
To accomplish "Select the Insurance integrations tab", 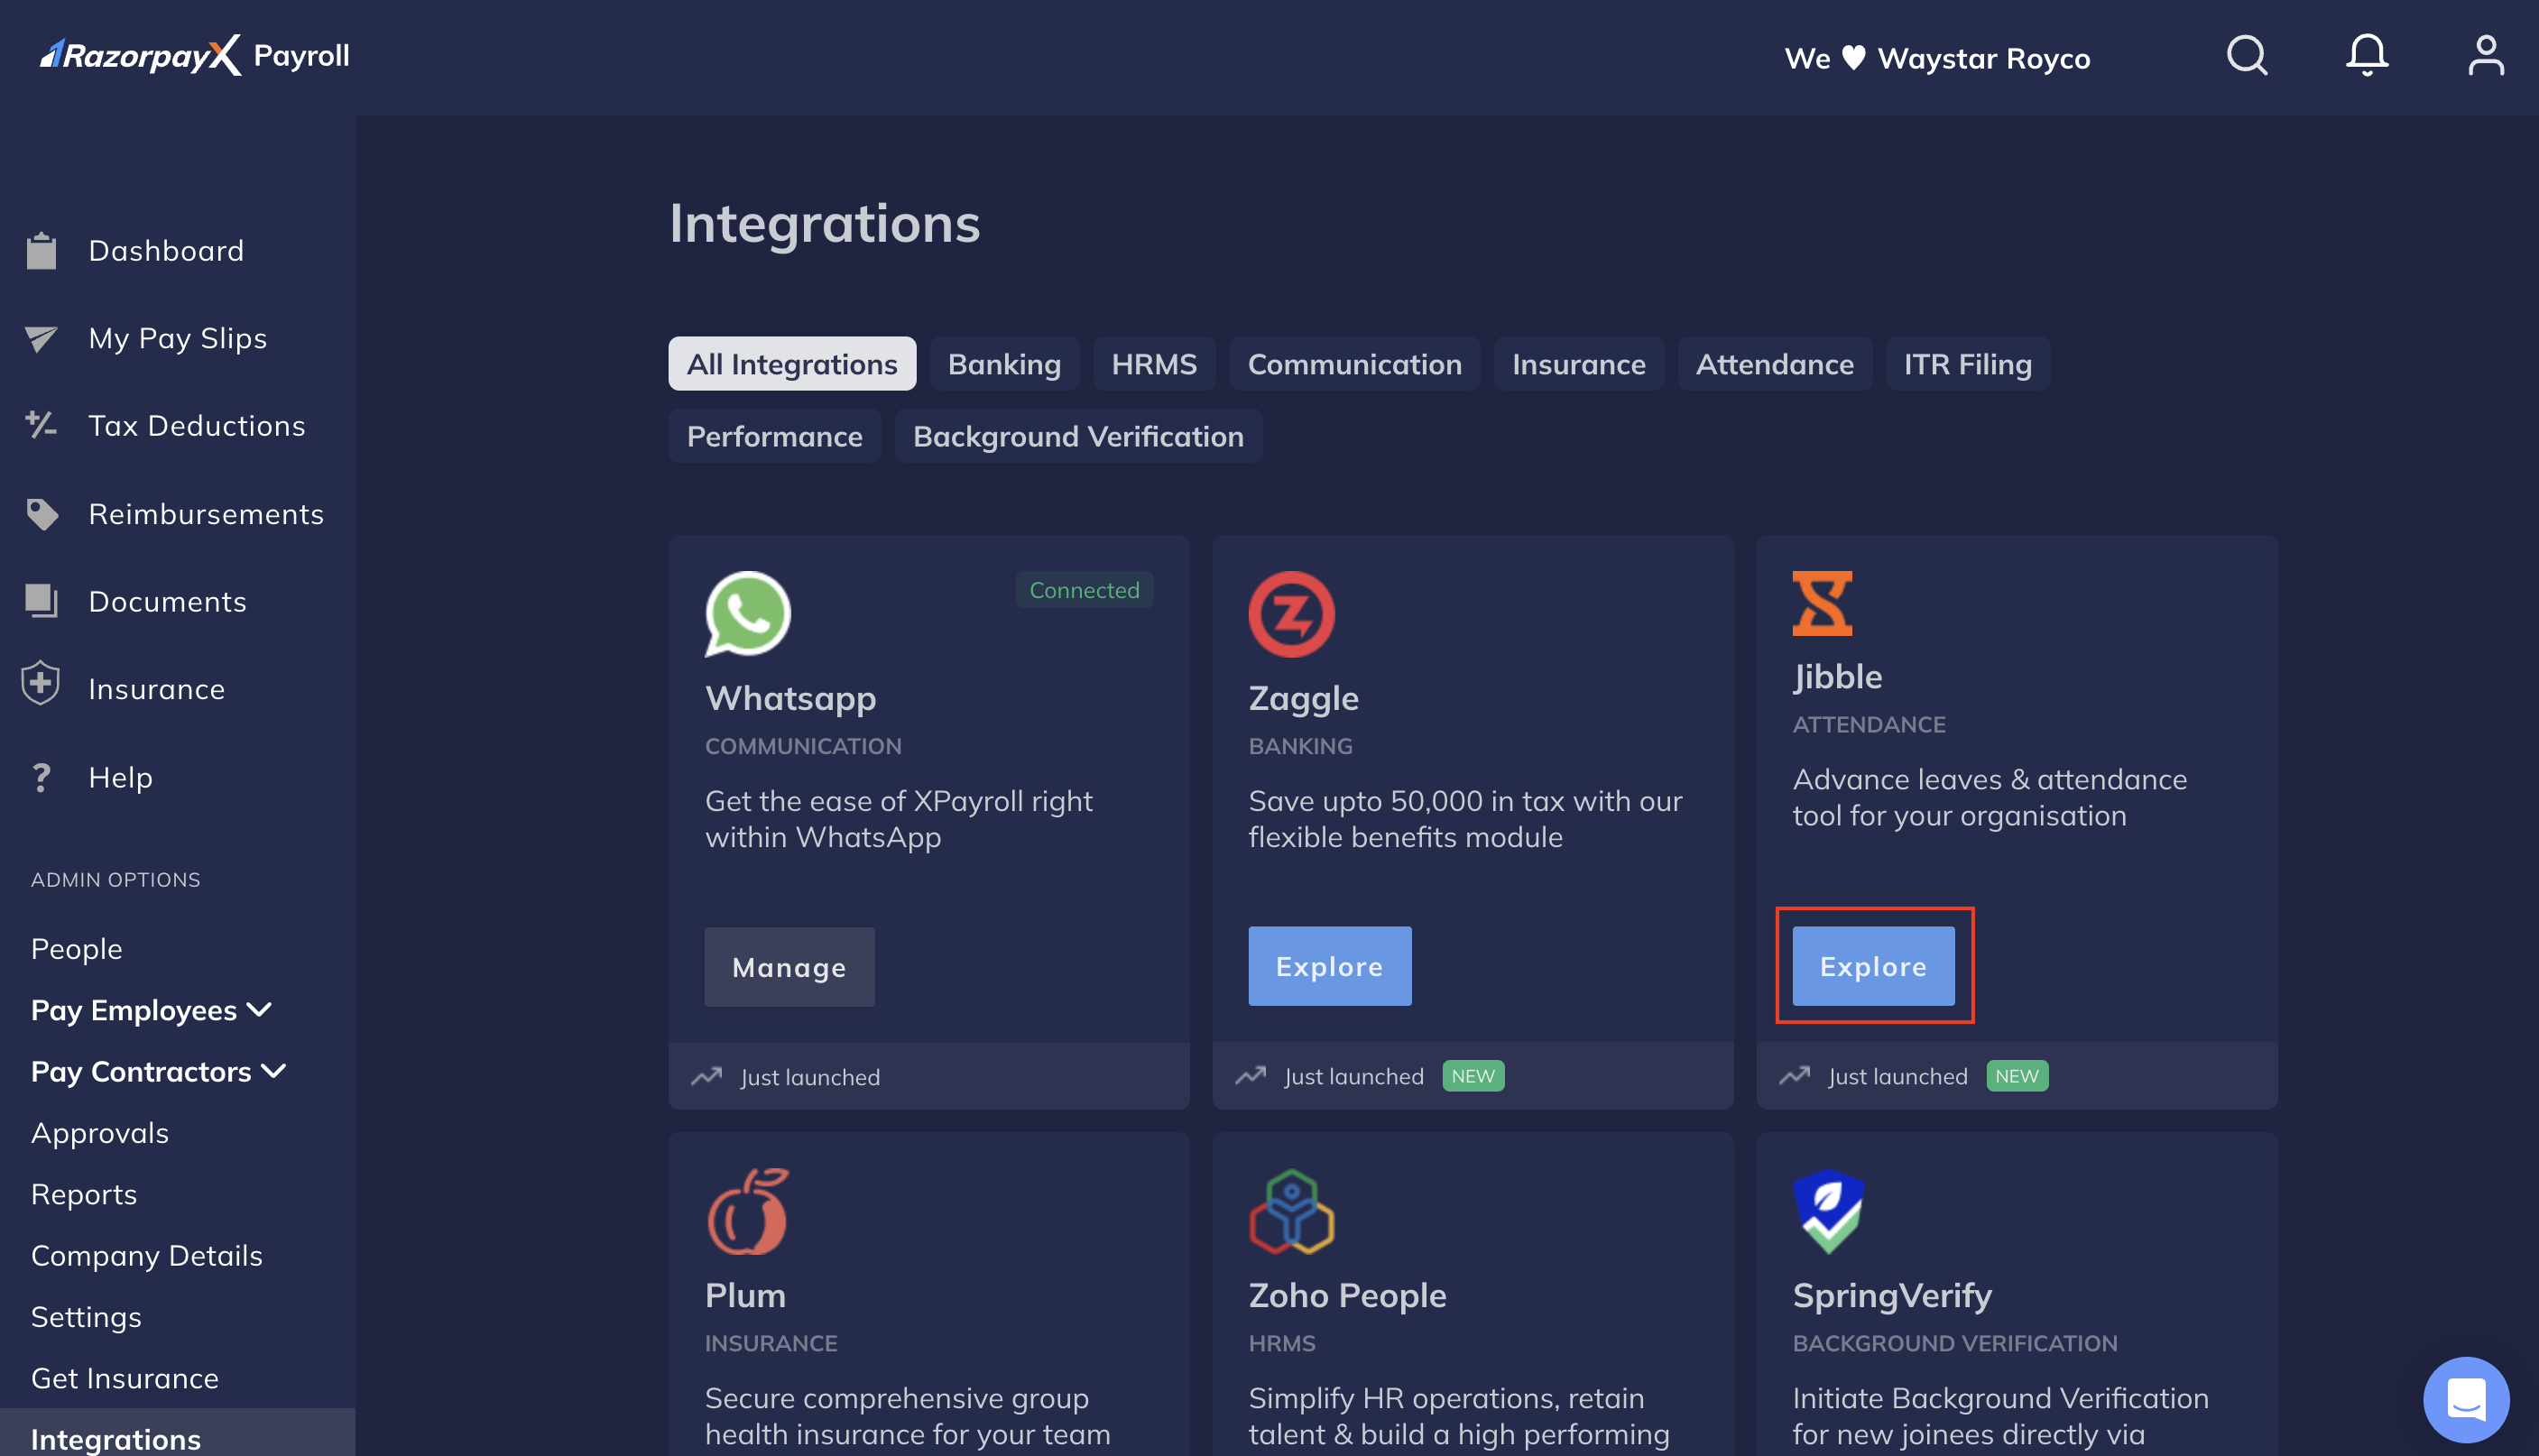I will 1578,363.
